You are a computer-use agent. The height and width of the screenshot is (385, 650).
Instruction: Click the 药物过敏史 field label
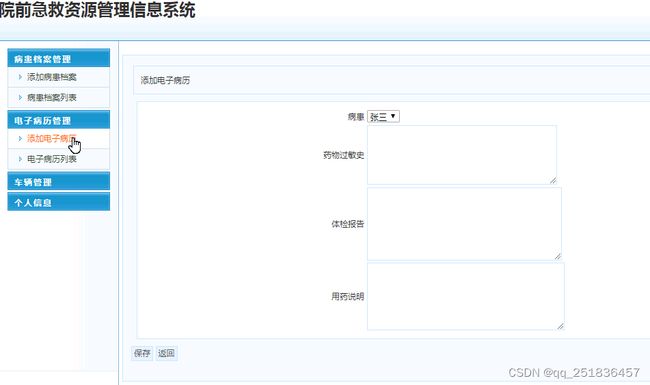pyautogui.click(x=344, y=155)
